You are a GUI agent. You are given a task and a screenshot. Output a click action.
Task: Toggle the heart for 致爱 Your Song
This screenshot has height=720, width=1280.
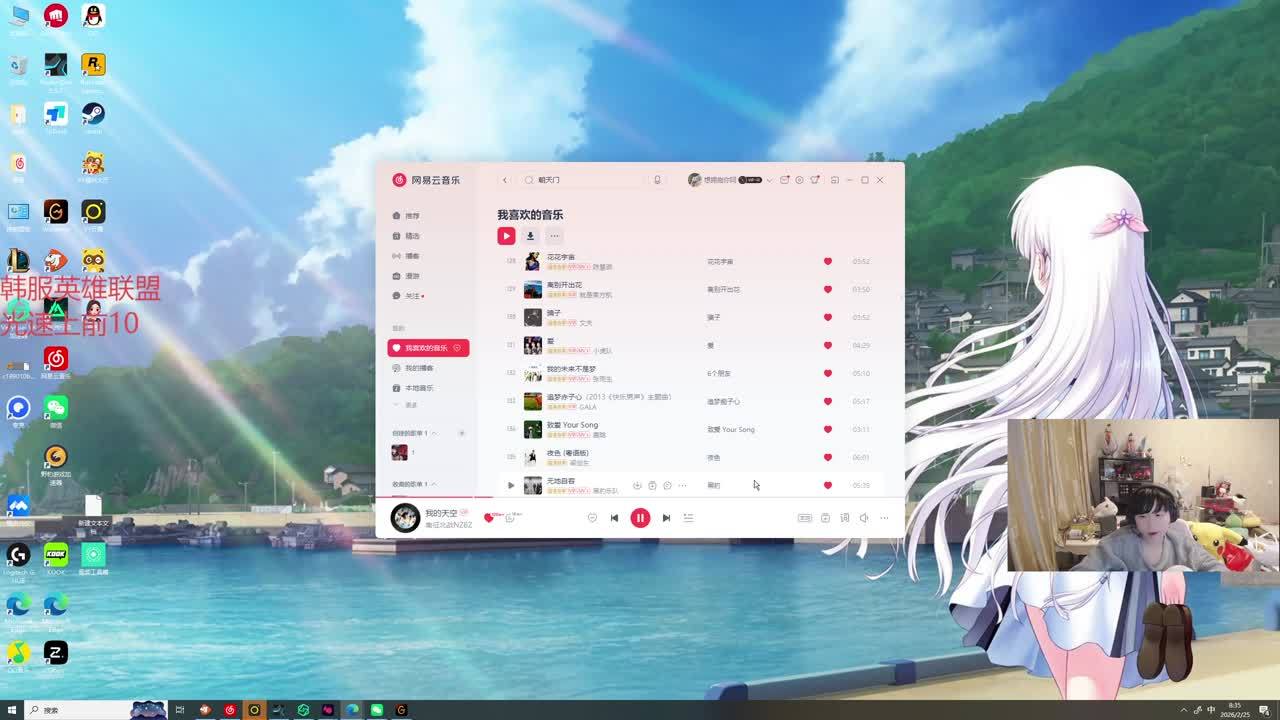click(x=827, y=429)
